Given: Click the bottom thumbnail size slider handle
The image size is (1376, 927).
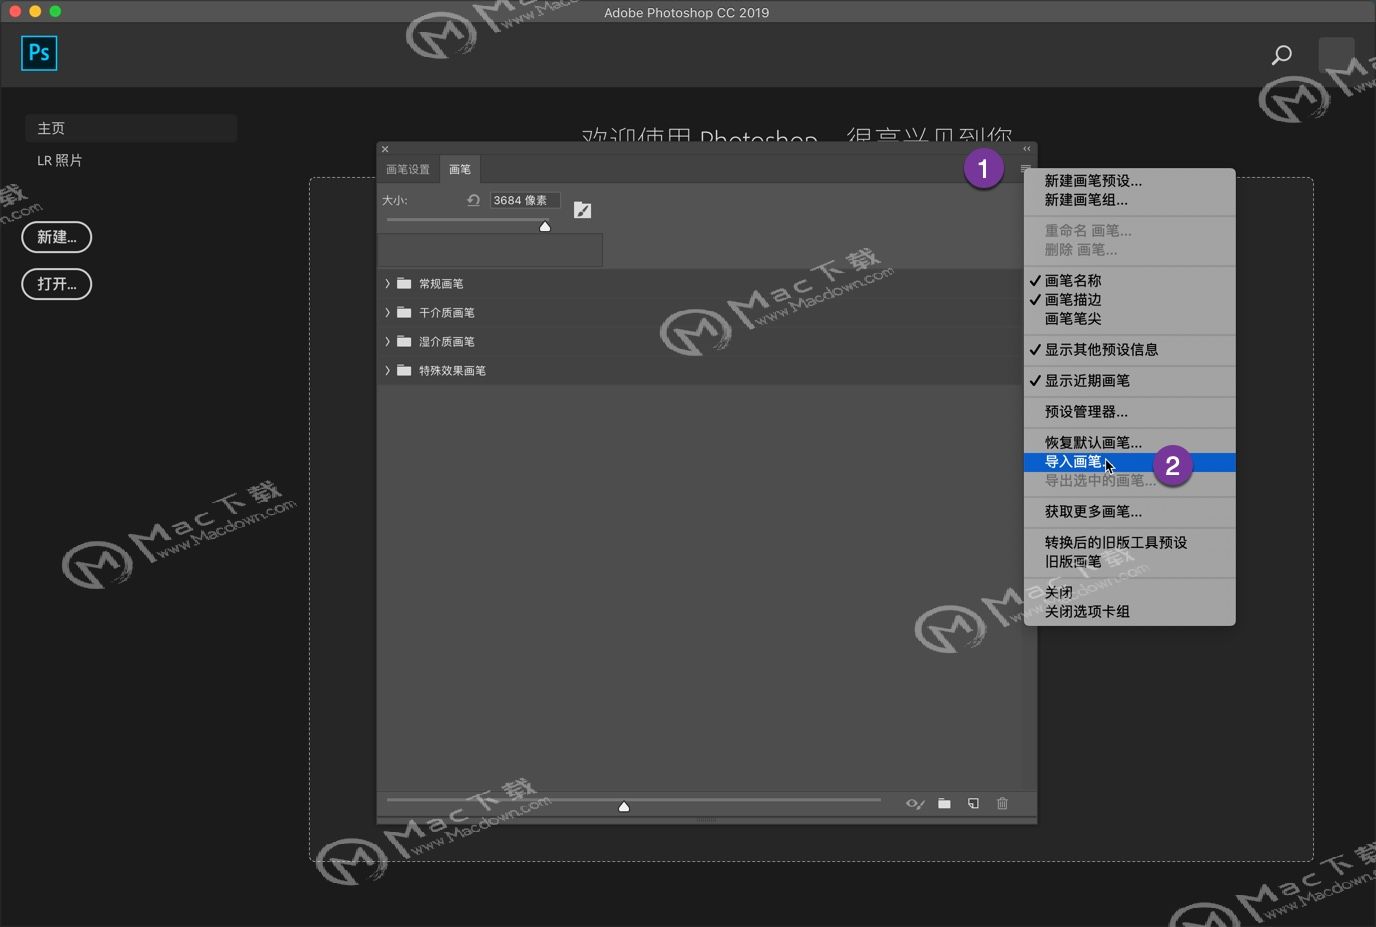Looking at the screenshot, I should click(x=624, y=806).
